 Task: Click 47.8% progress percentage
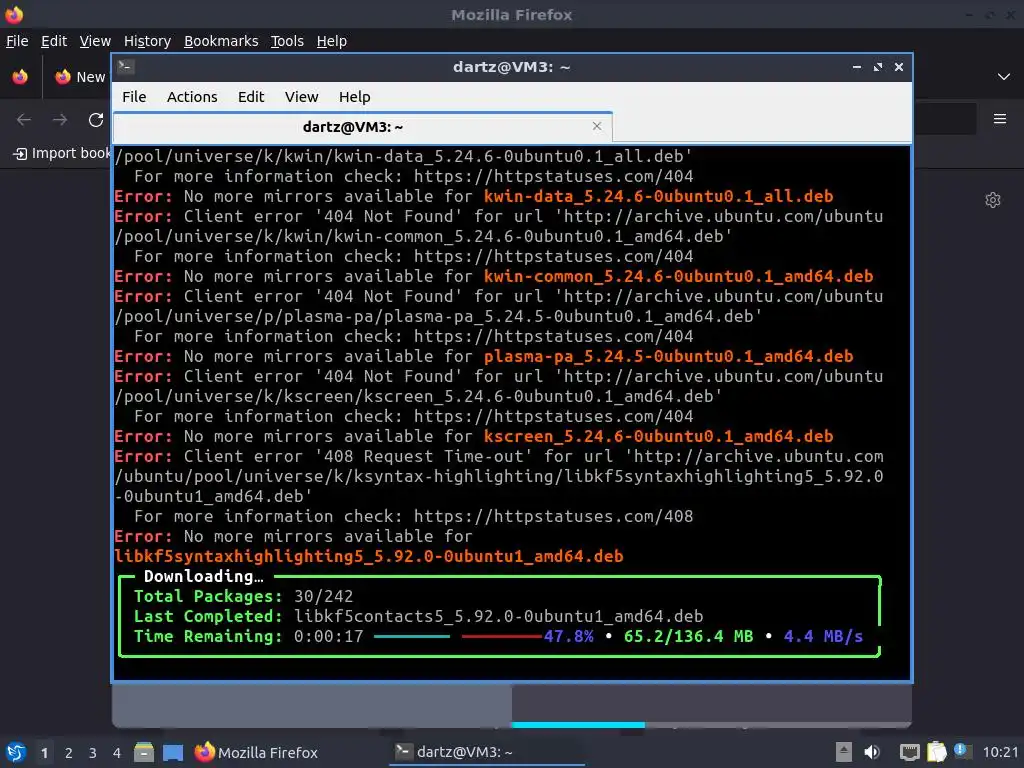[569, 637]
